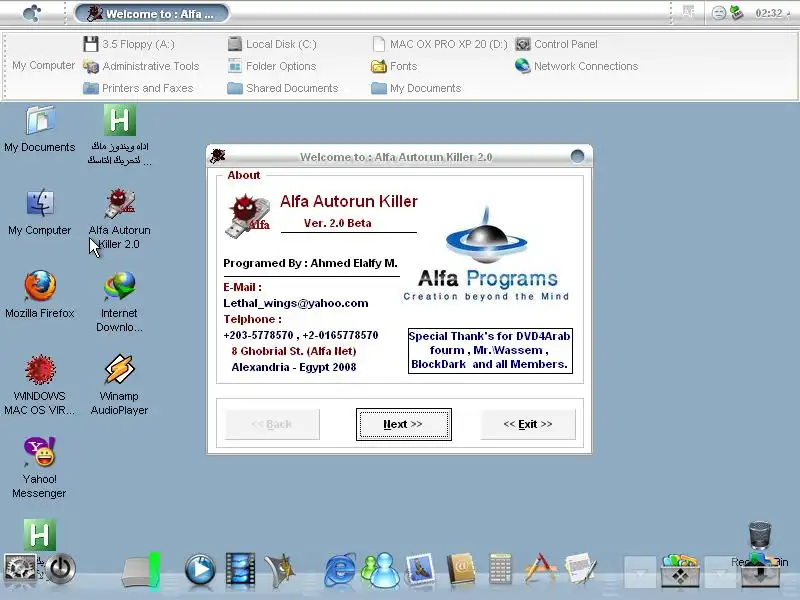Open the Messenger buddies dock icon
The image size is (800, 600).
point(381,569)
